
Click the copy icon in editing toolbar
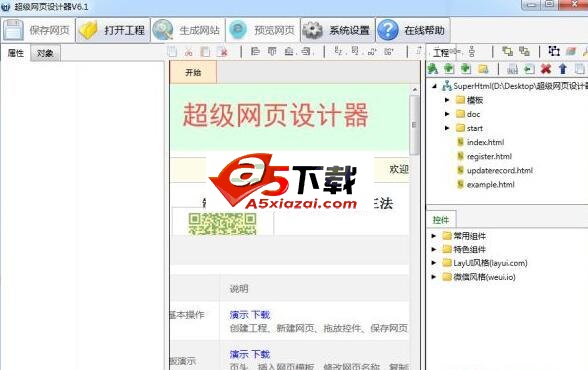pos(172,52)
